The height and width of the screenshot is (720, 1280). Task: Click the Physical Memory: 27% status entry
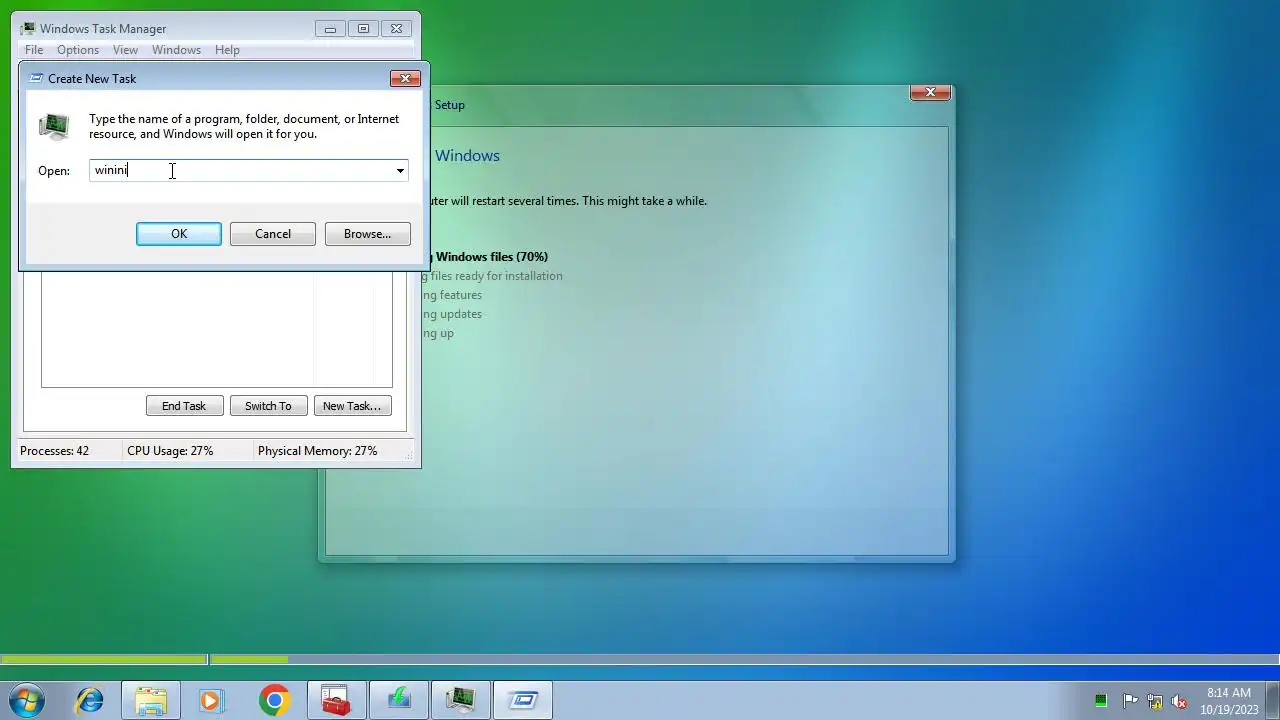[318, 451]
